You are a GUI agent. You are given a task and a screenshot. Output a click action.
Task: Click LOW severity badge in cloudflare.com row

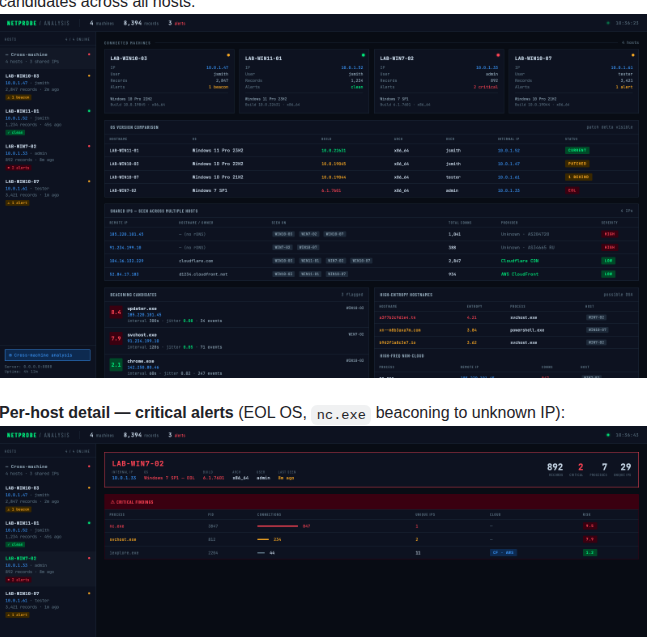608,261
